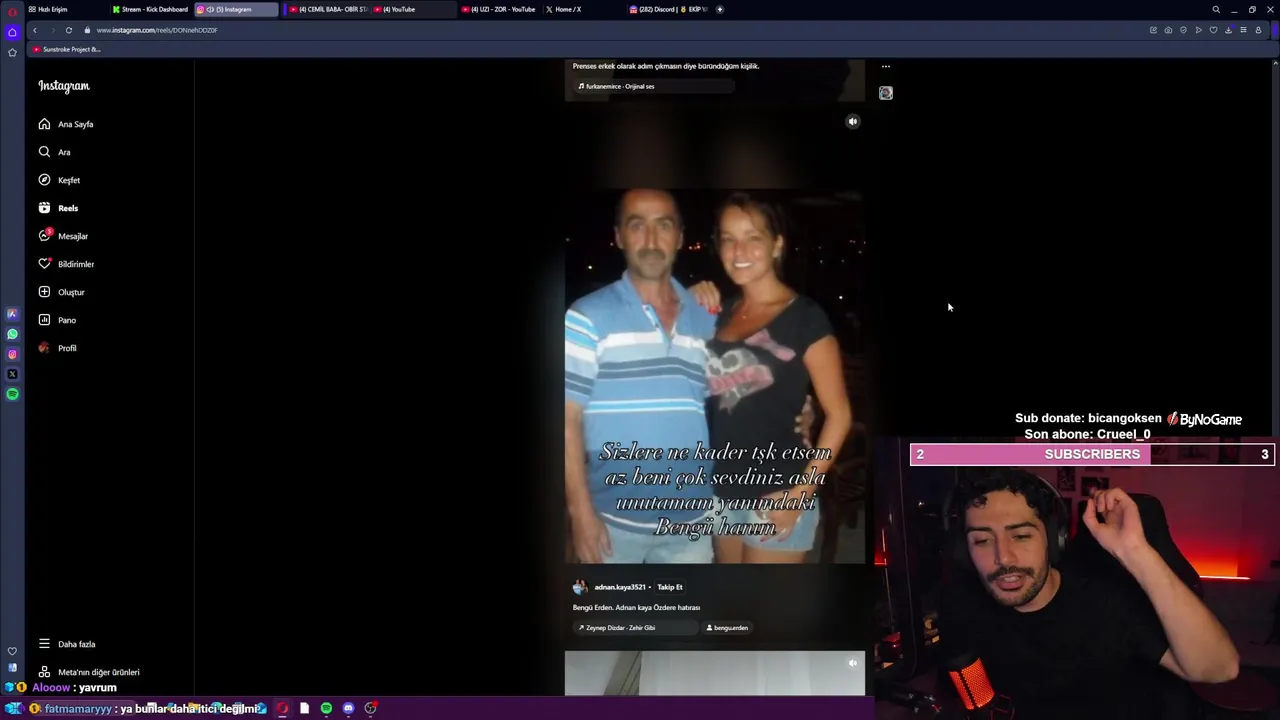Switch to the Instagram browser tab
This screenshot has height=720, width=1280.
[236, 9]
